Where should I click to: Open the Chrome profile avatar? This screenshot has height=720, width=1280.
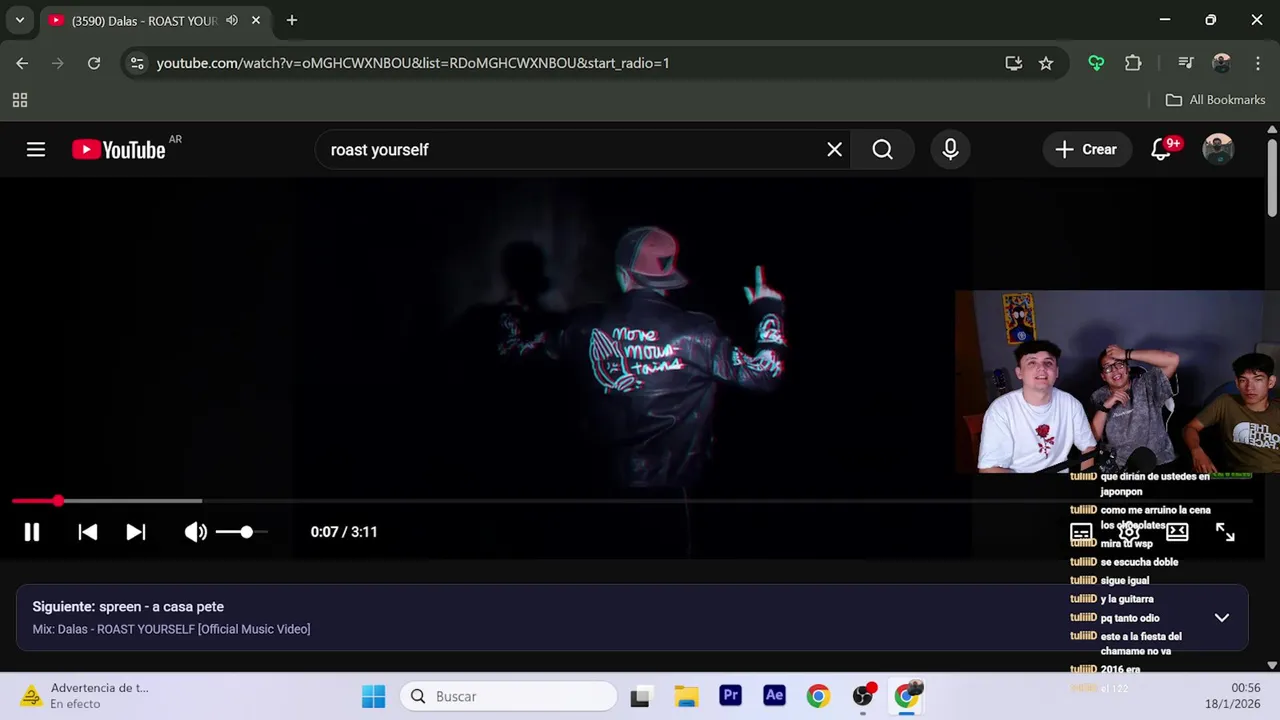(1221, 63)
